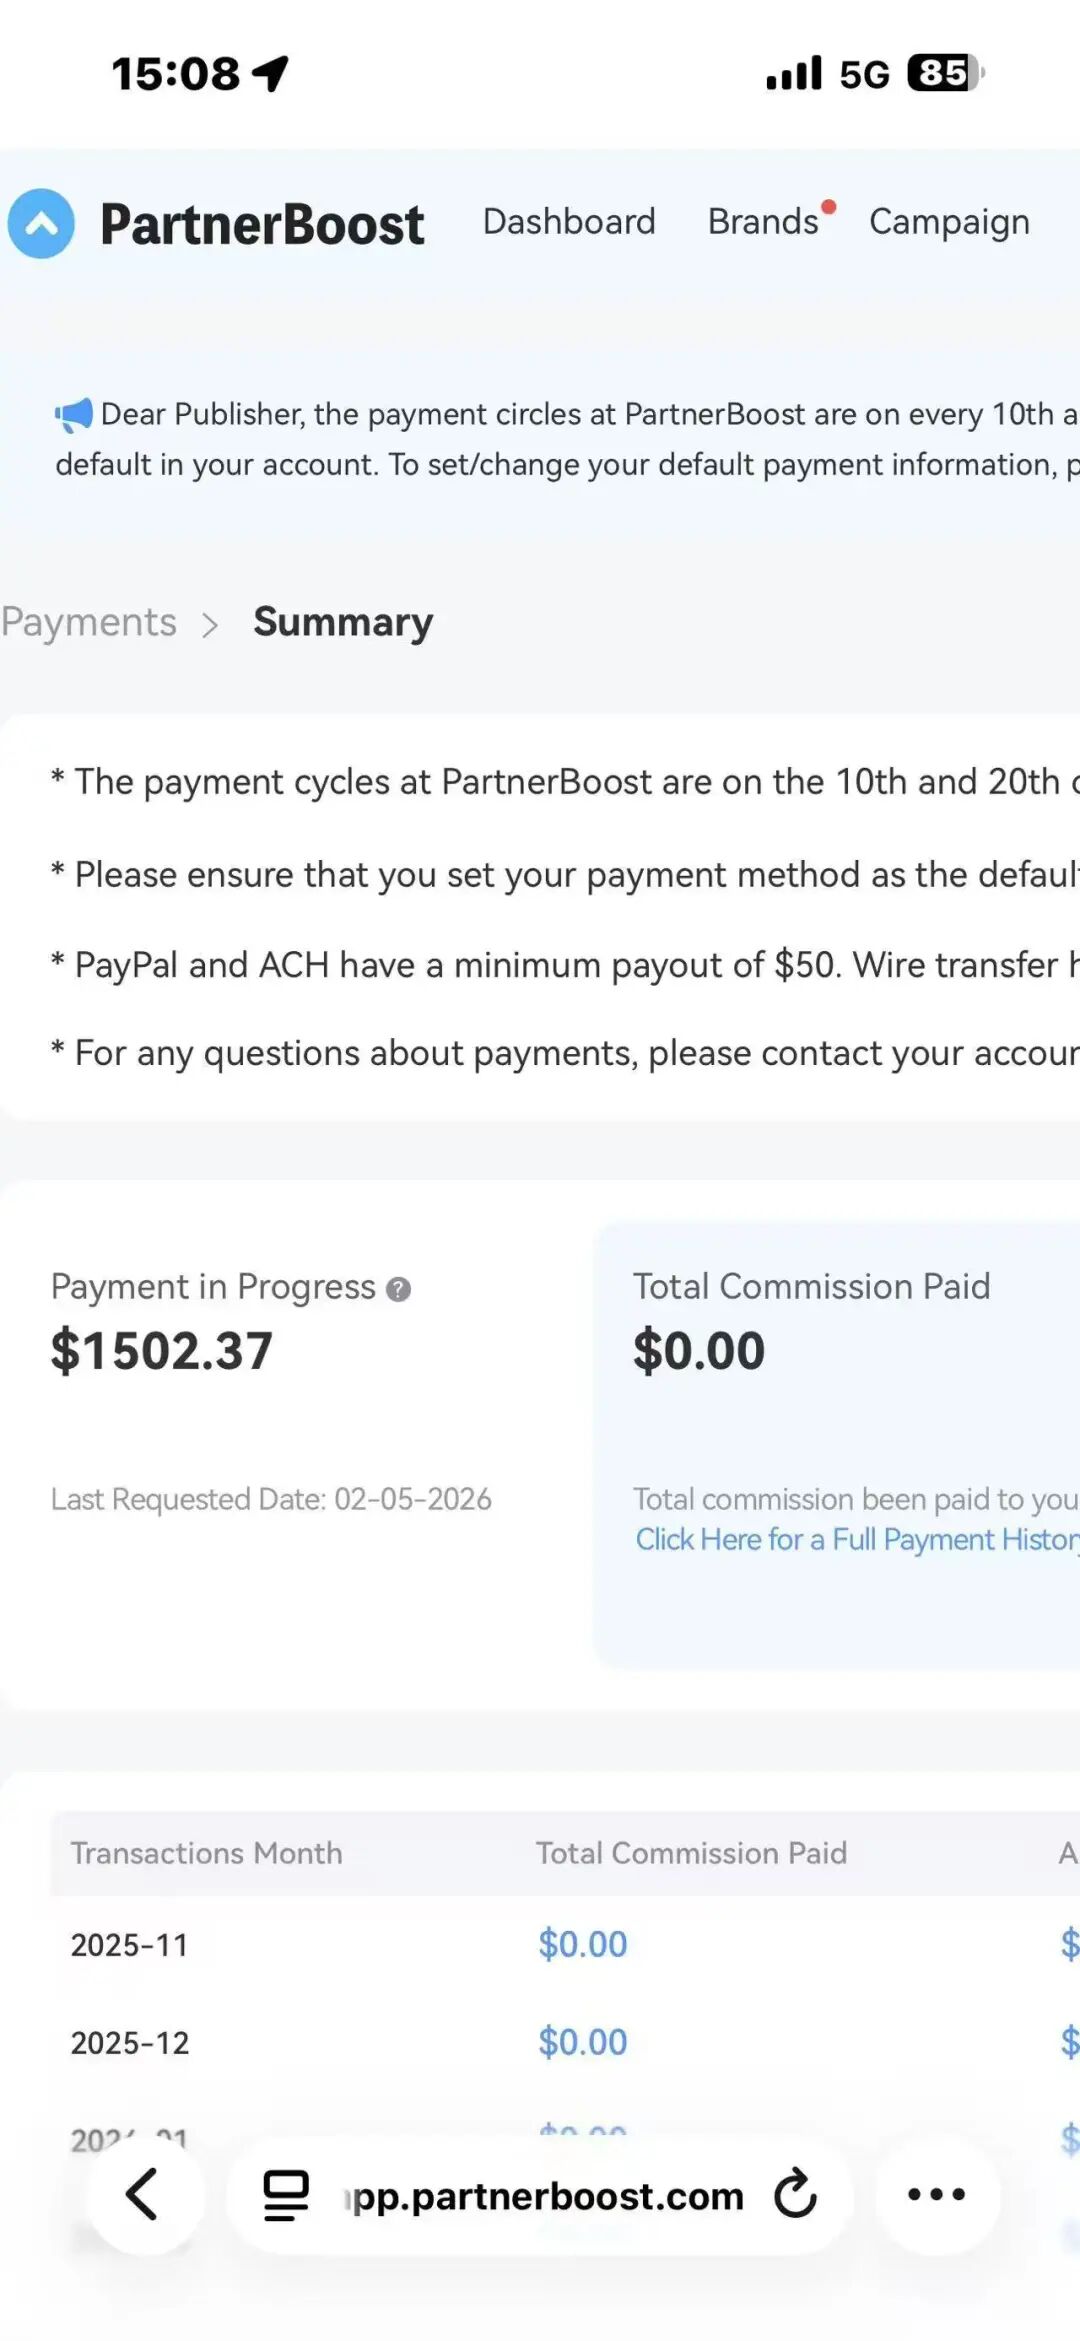Viewport: 1080px width, 2341px height.
Task: Click the Transactions Month column header
Action: pyautogui.click(x=206, y=1853)
